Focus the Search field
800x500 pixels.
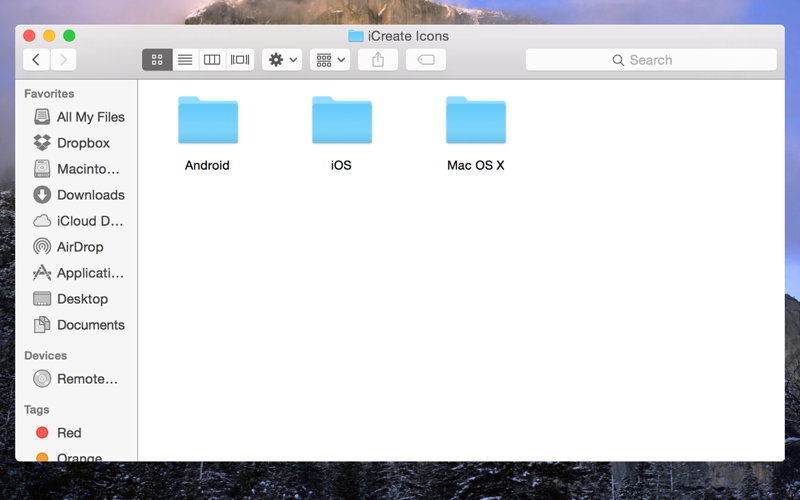point(651,60)
